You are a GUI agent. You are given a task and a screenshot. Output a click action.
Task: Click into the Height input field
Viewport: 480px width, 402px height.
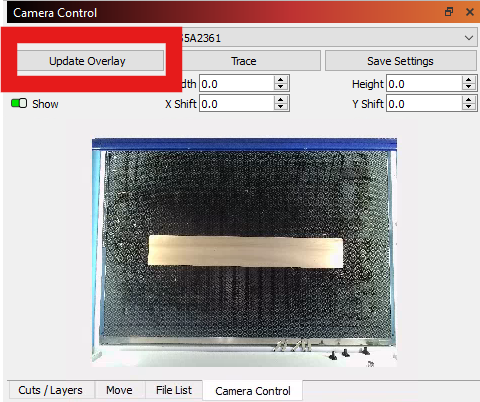424,84
